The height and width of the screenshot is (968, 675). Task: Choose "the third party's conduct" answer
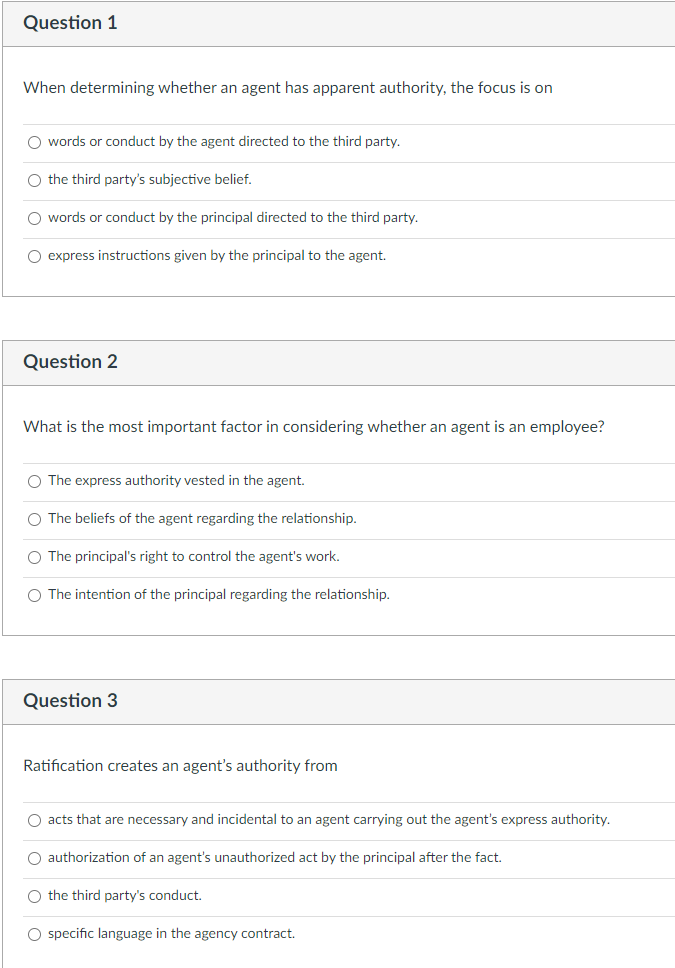(34, 895)
